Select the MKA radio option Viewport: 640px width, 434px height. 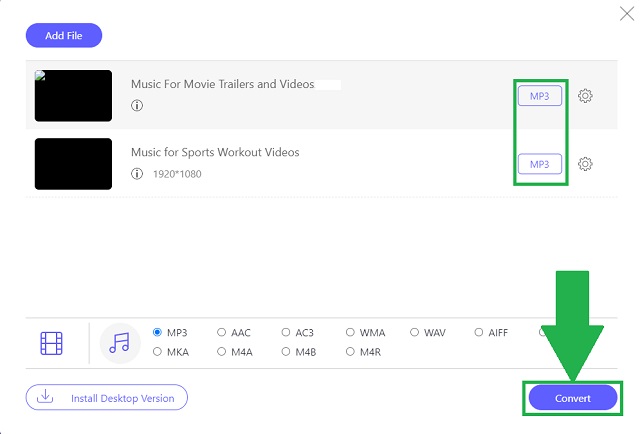[x=157, y=352]
